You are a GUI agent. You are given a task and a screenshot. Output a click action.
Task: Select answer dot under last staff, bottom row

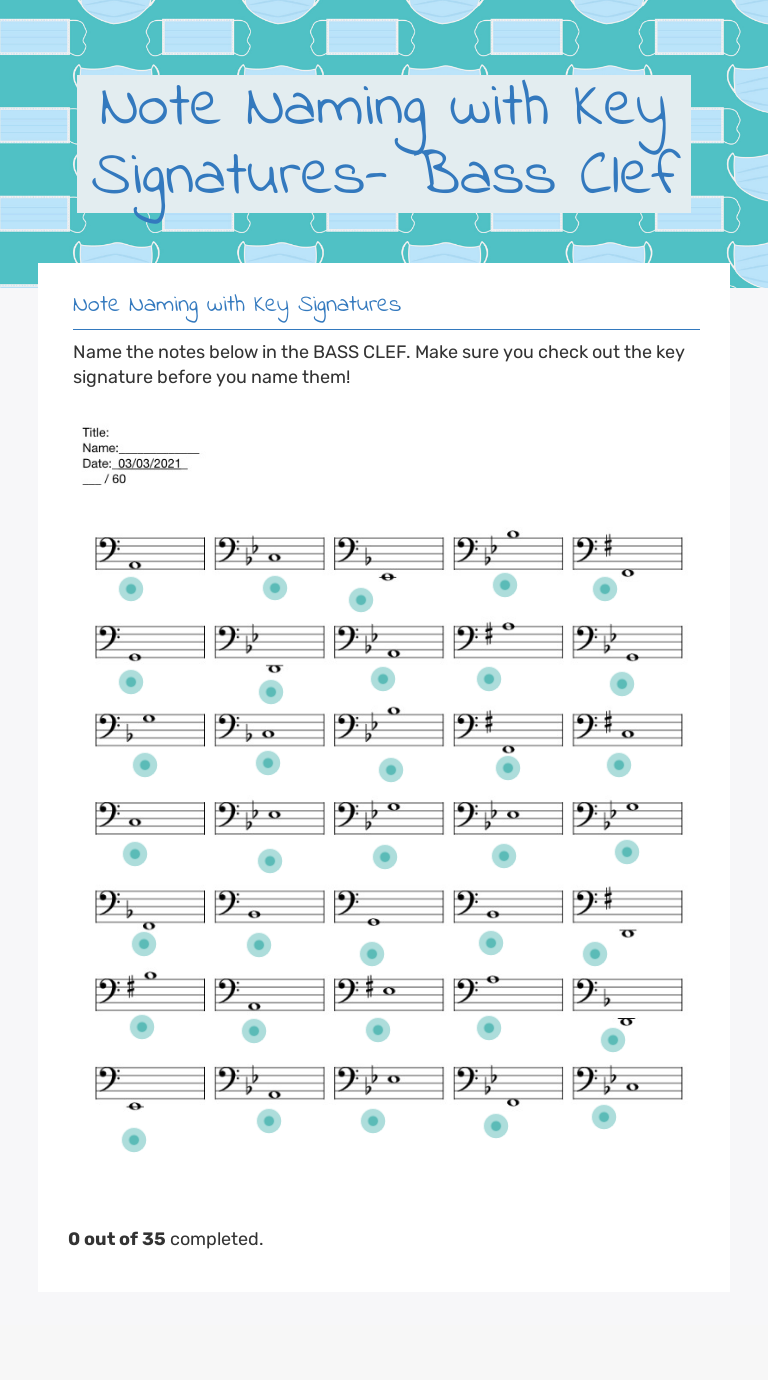(604, 1117)
